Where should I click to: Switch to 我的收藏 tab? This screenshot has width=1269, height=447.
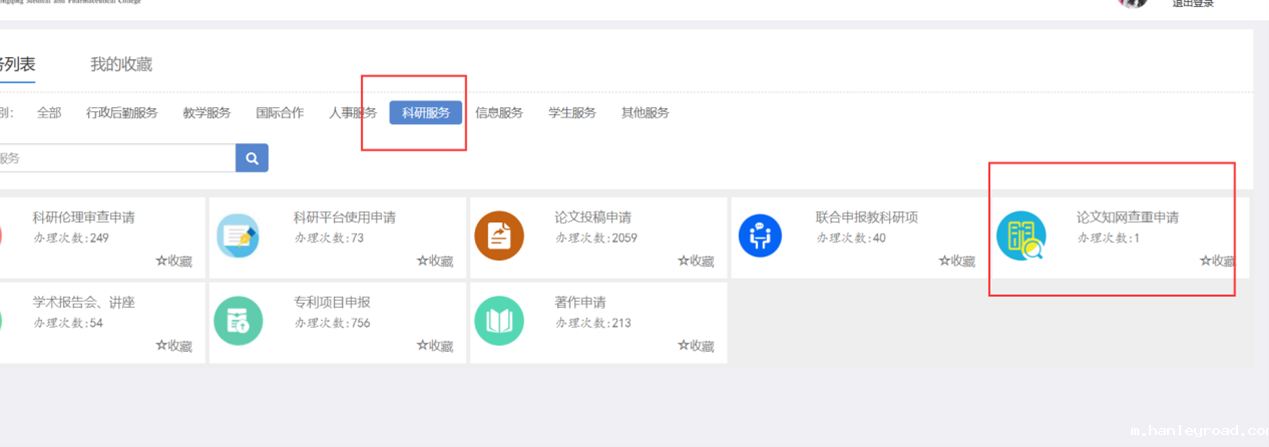tap(121, 65)
